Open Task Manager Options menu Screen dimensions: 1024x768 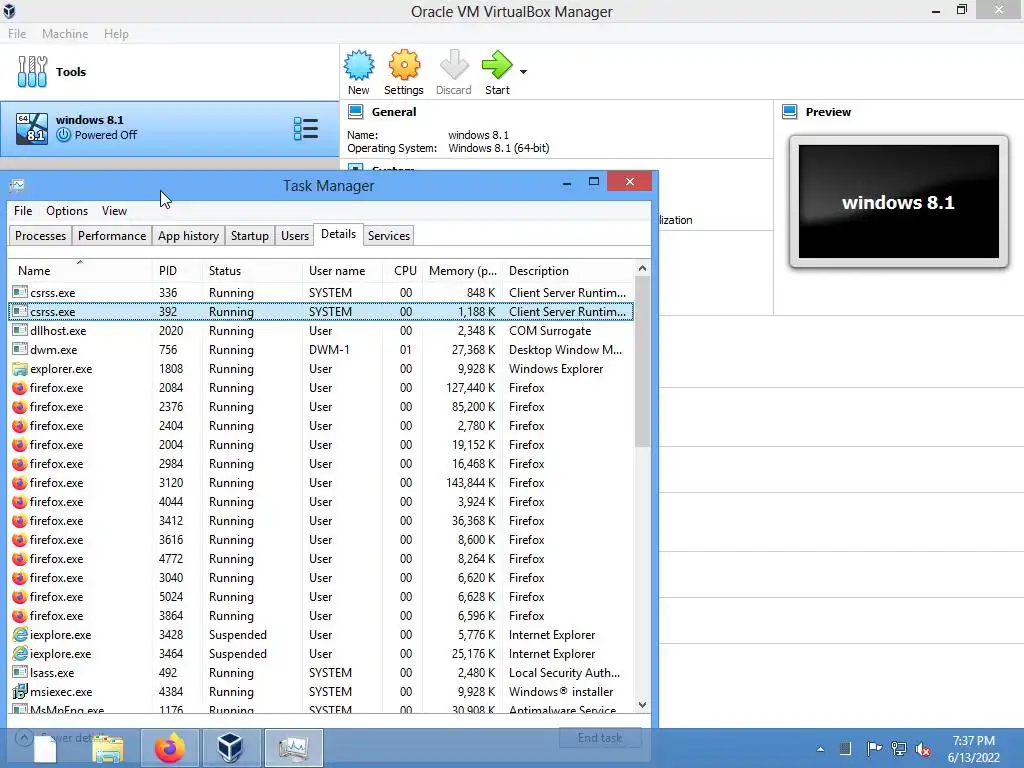(x=67, y=211)
